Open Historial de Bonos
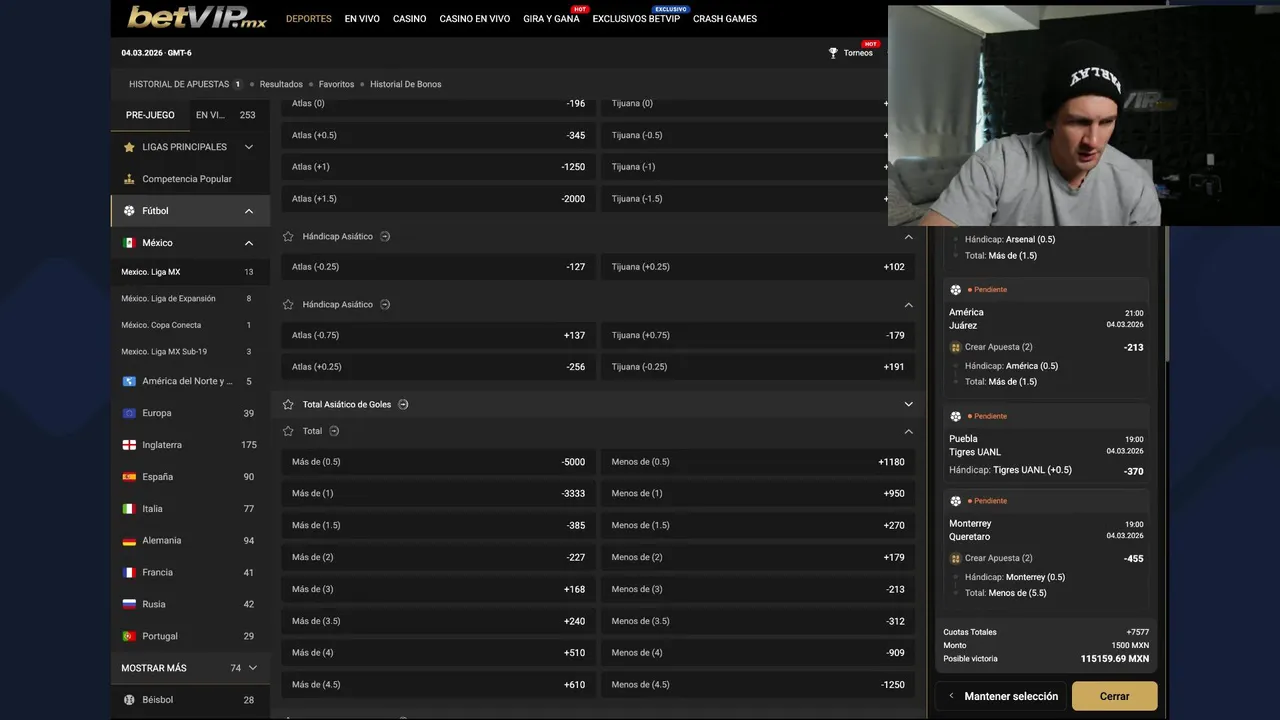The height and width of the screenshot is (720, 1280). coord(405,84)
